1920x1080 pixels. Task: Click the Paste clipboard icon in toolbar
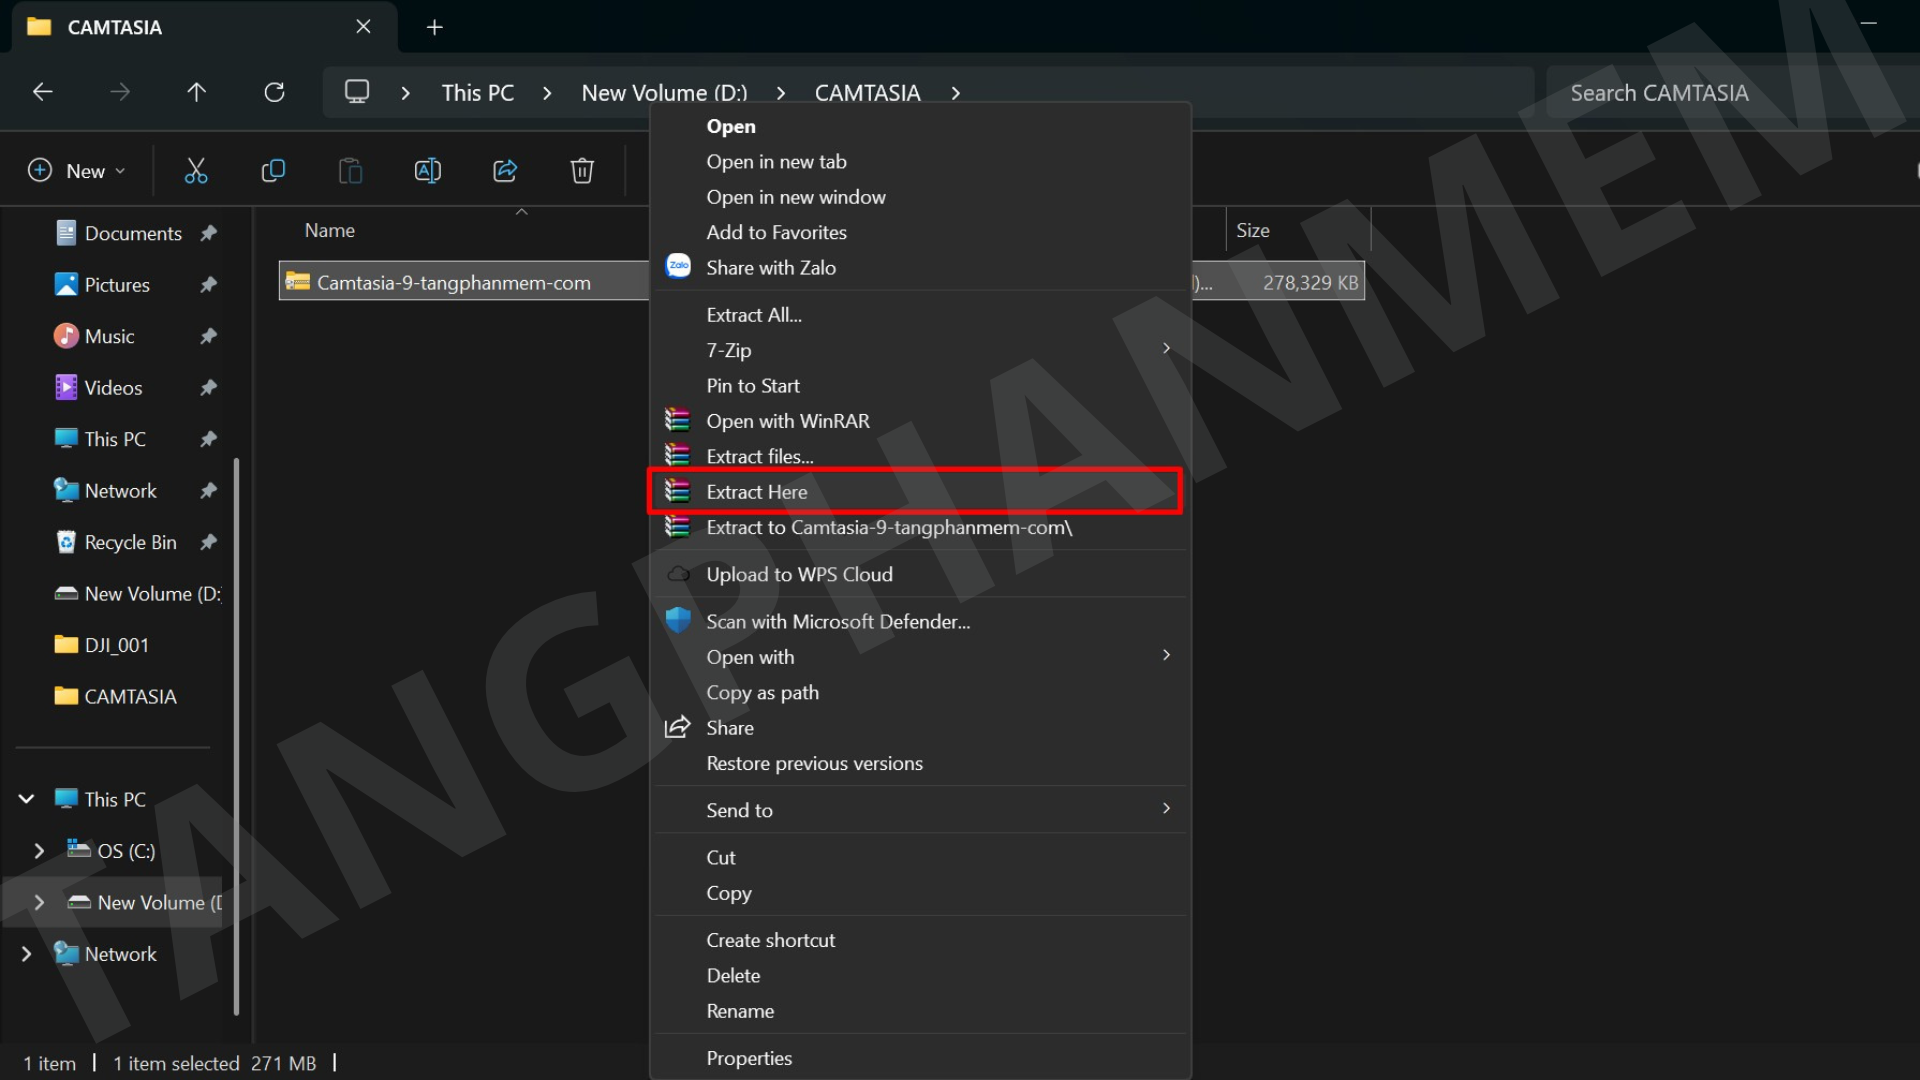click(350, 171)
